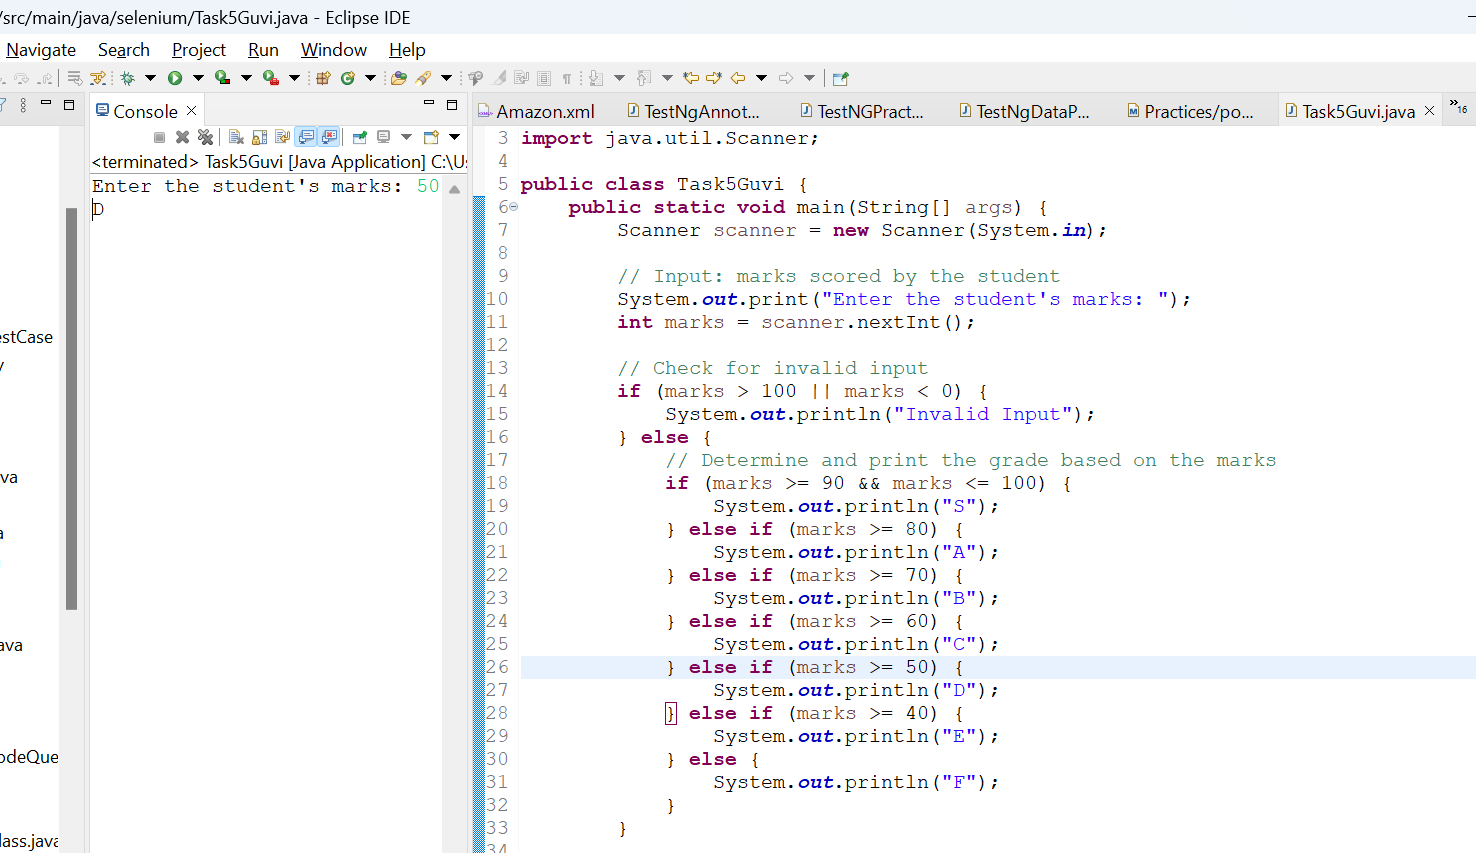Click the Debug bug icon
Viewport: 1476px width, 853px height.
[x=127, y=78]
